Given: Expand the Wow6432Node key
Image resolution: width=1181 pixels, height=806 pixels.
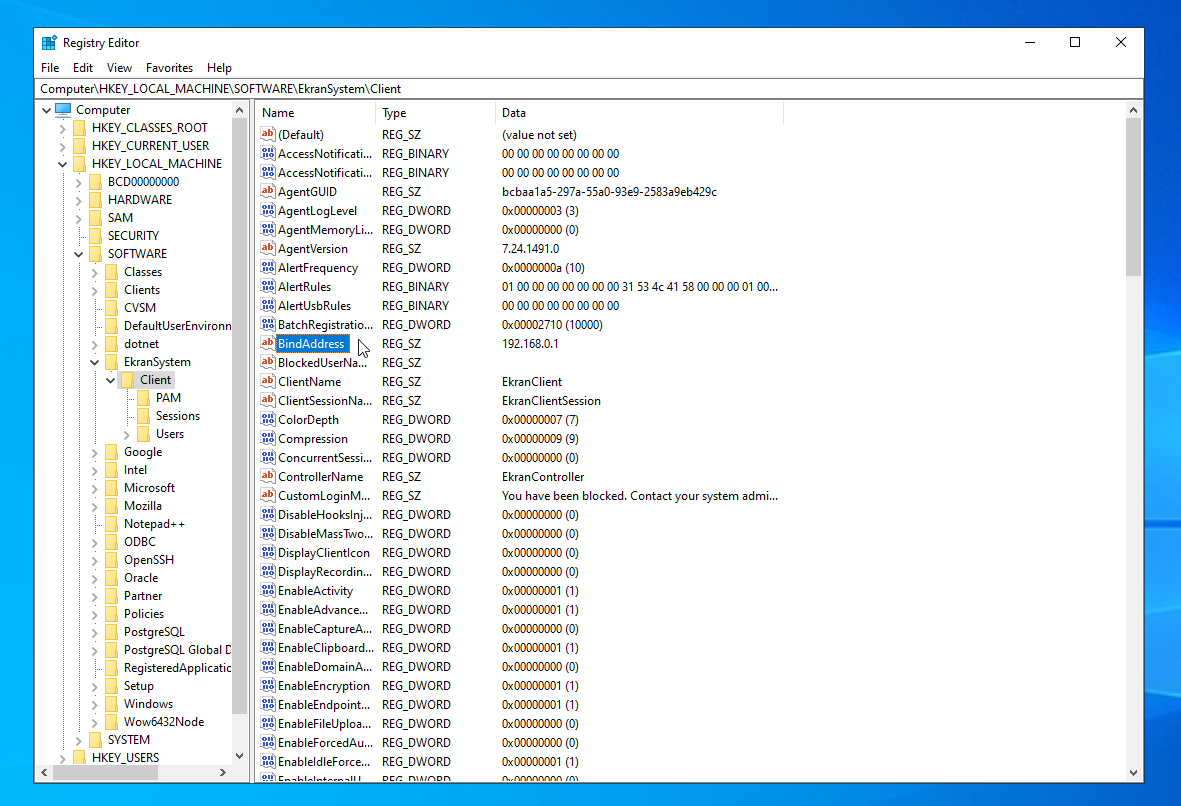Looking at the screenshot, I should point(95,722).
